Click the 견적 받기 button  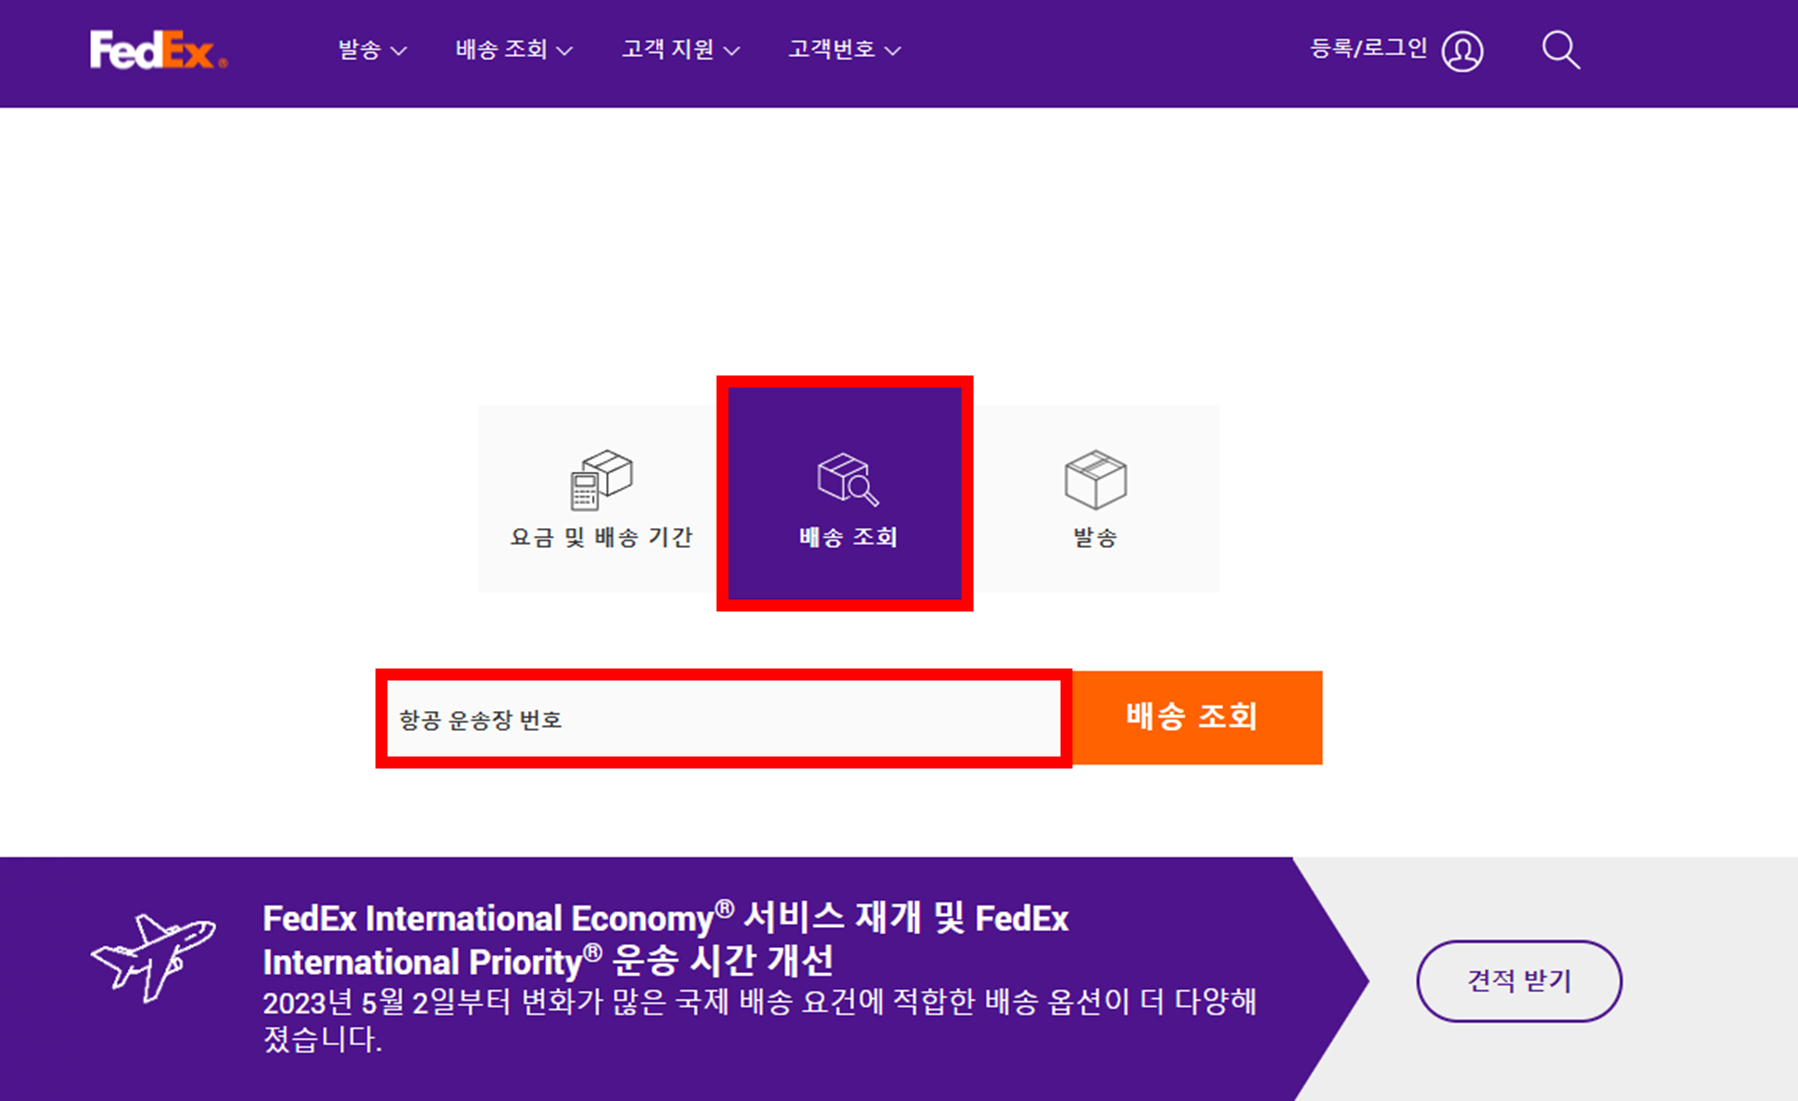pyautogui.click(x=1518, y=981)
